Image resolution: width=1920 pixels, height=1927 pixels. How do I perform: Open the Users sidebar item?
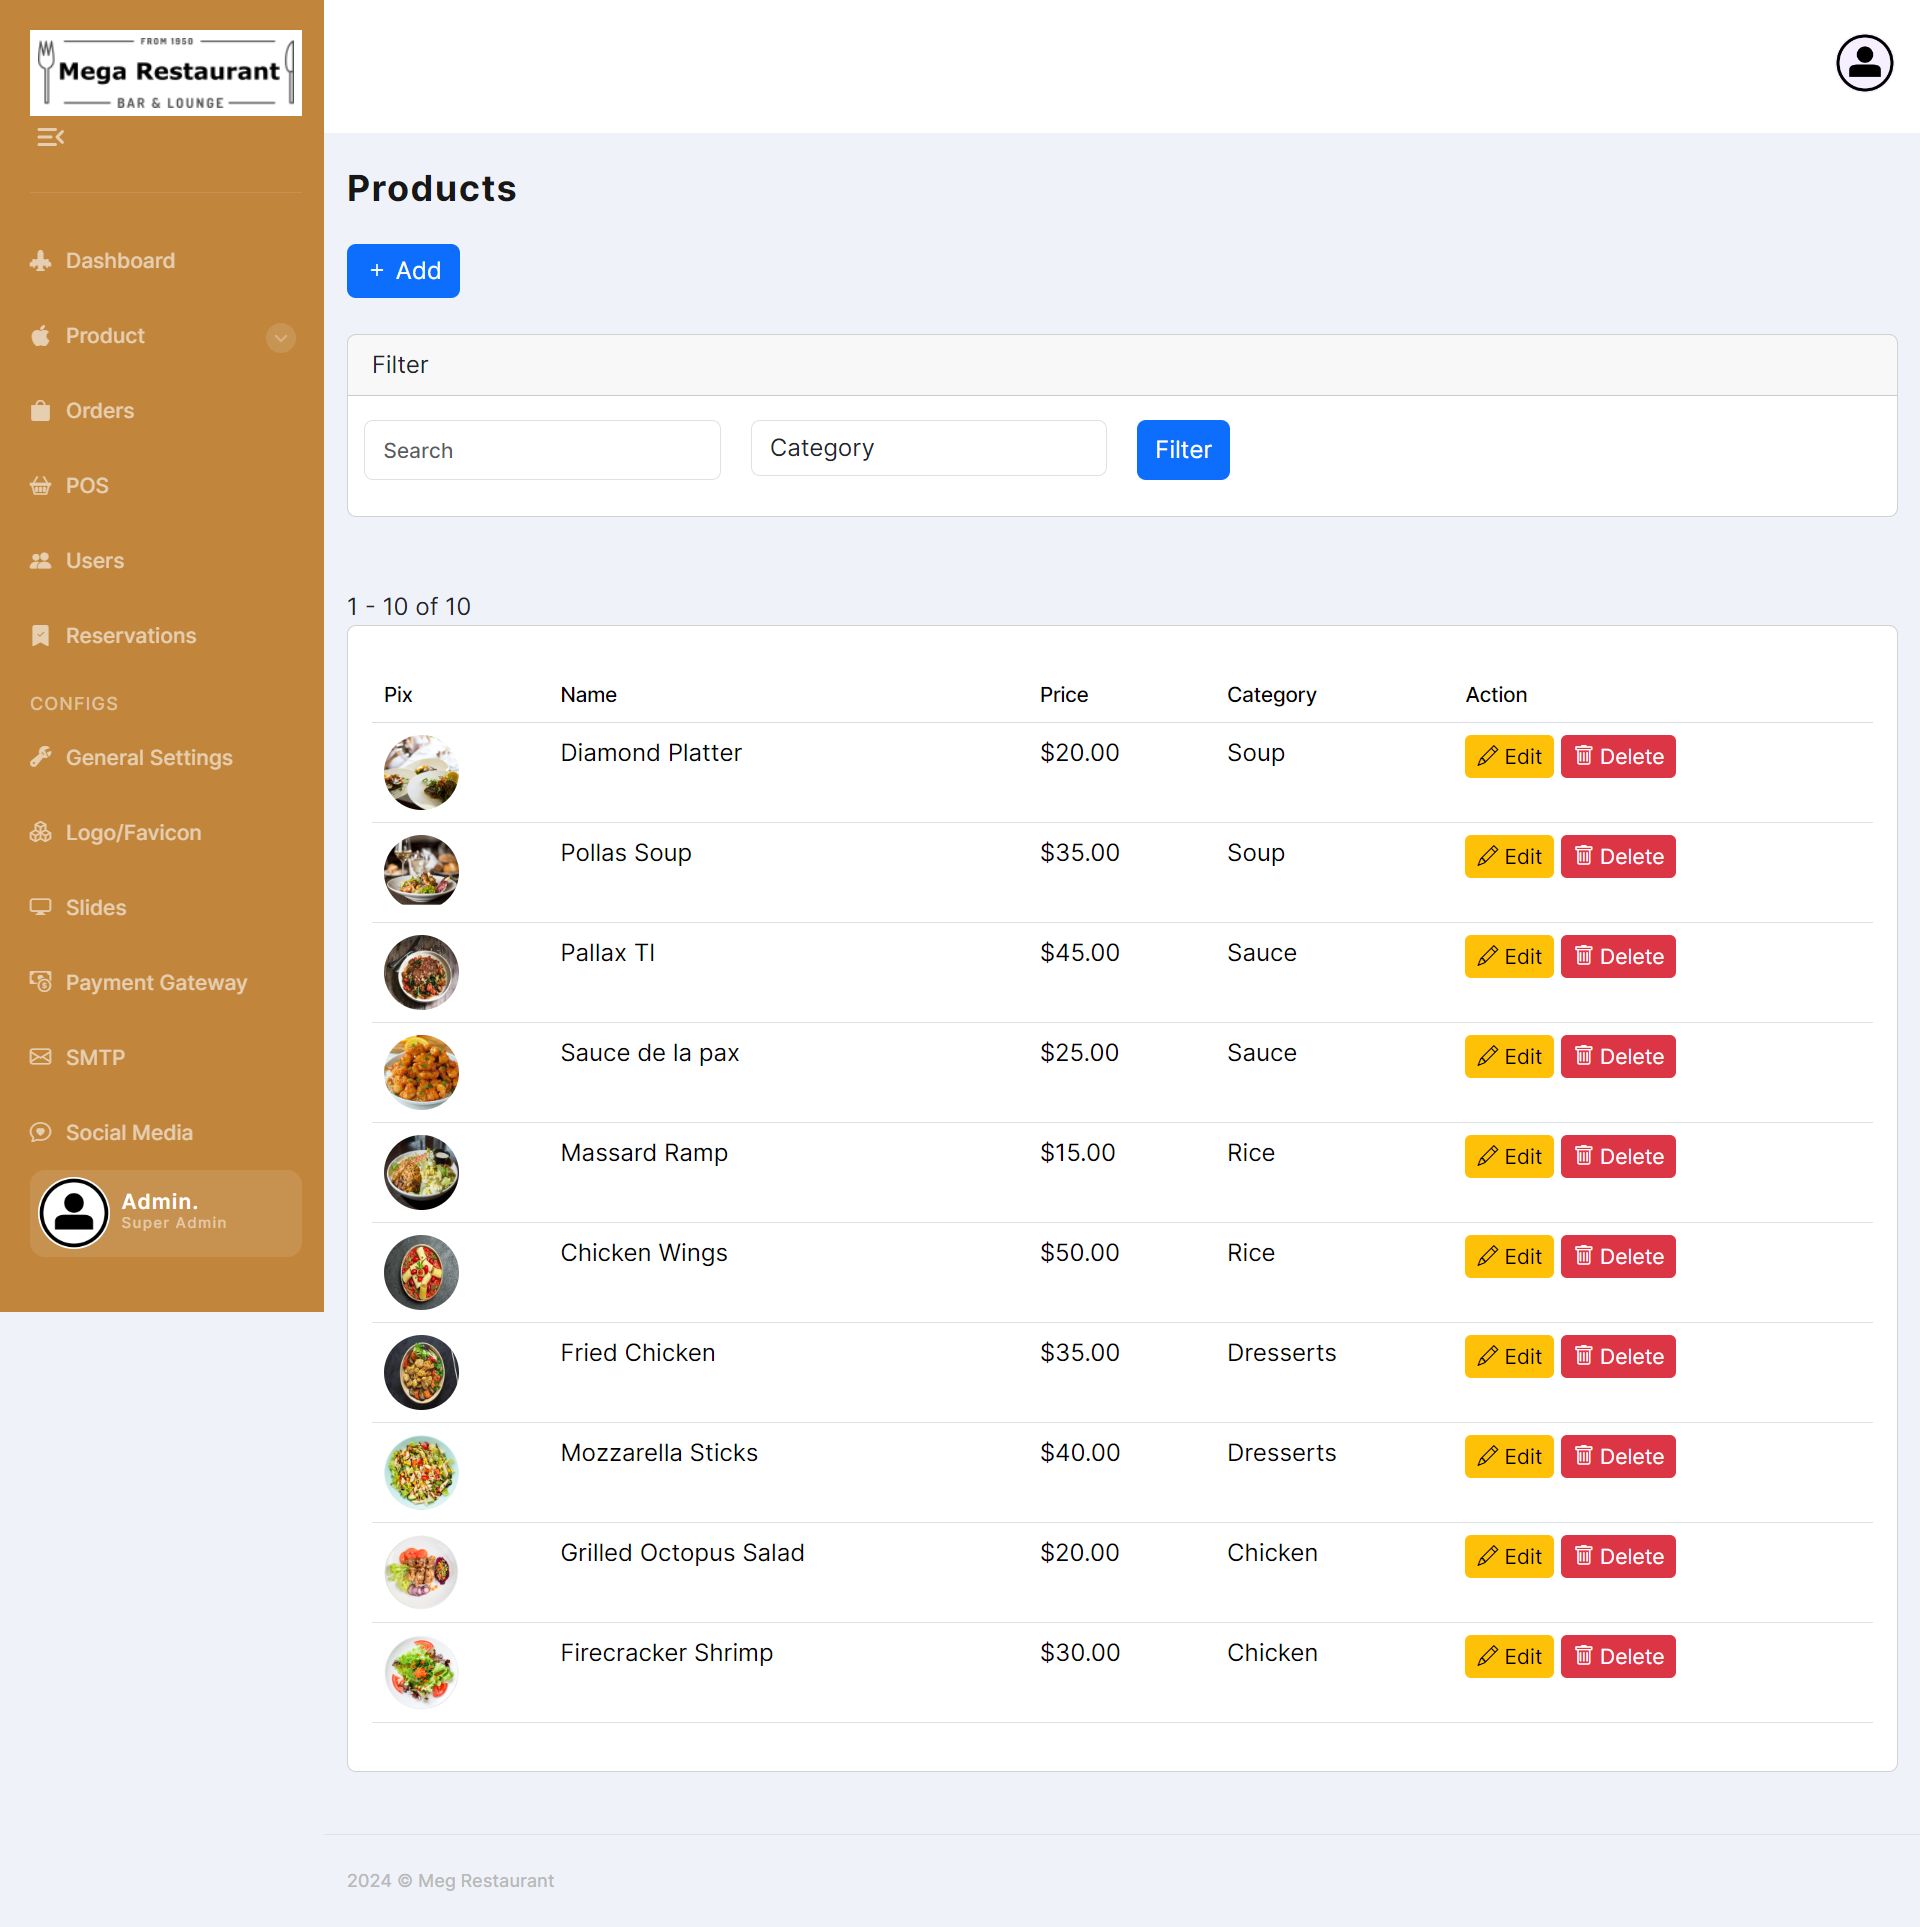click(x=94, y=561)
